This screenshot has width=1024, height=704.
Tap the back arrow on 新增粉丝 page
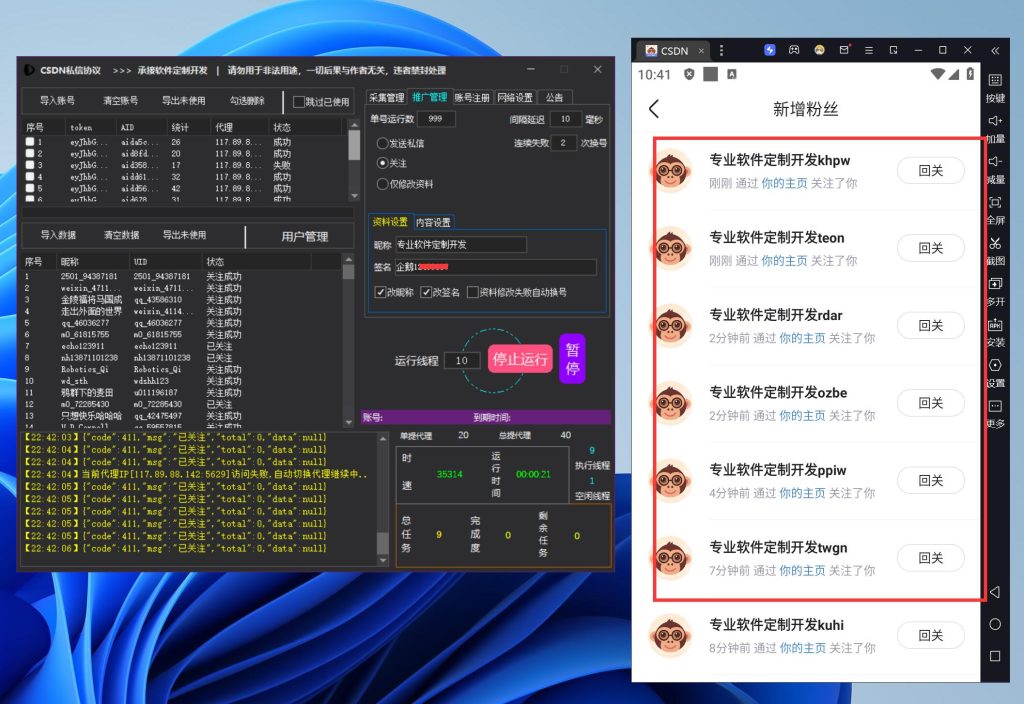click(x=654, y=109)
